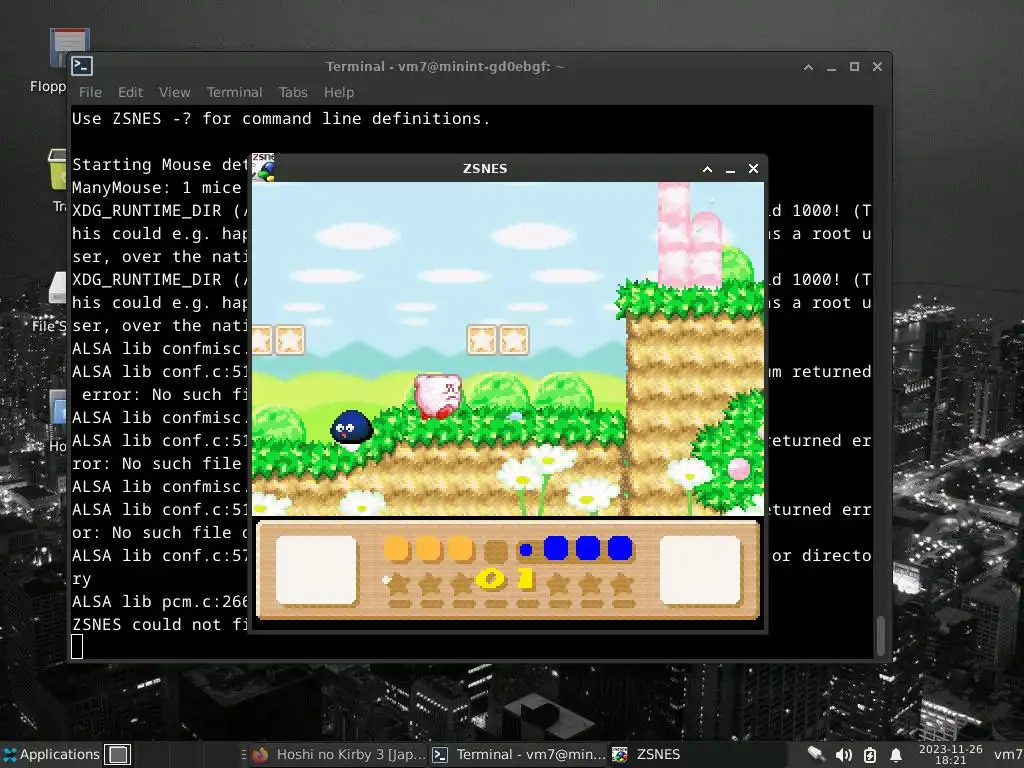Close the ZSNES emulator window

click(x=753, y=168)
